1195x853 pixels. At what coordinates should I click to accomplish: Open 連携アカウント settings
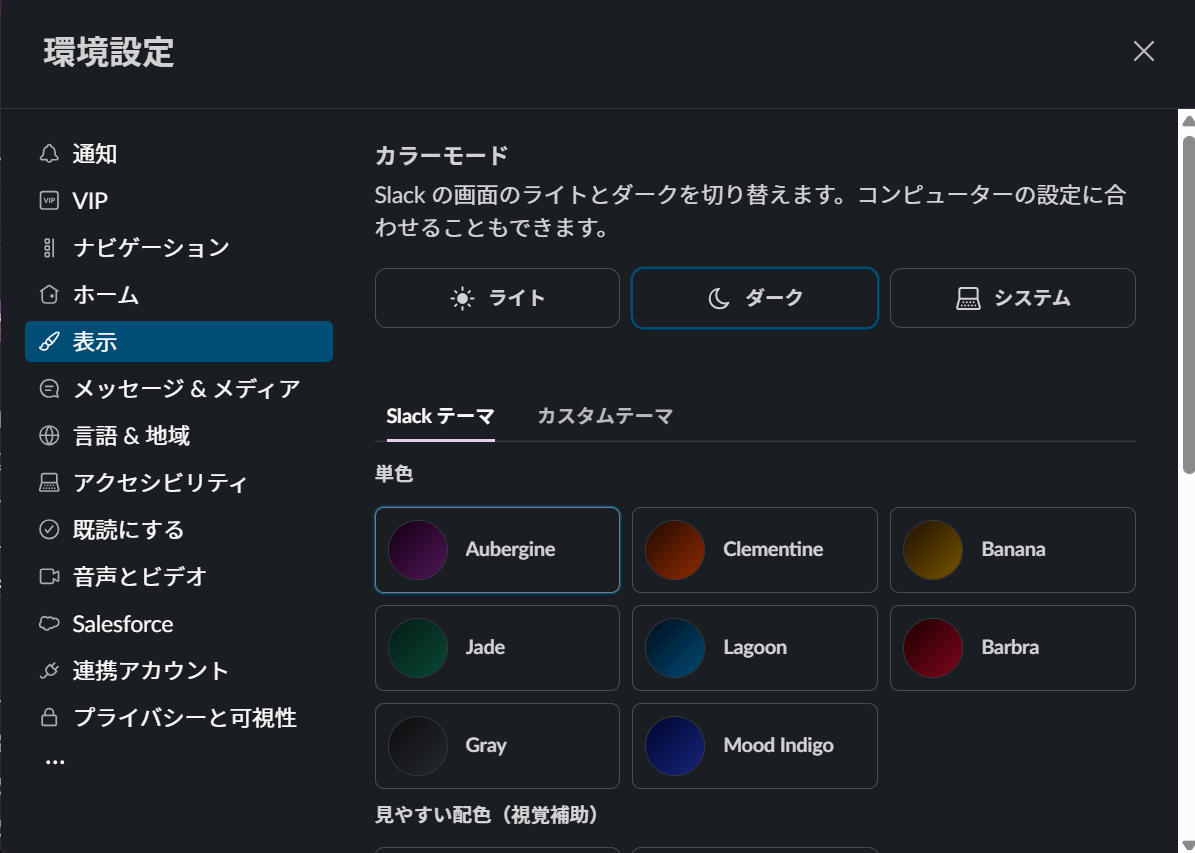tap(150, 671)
